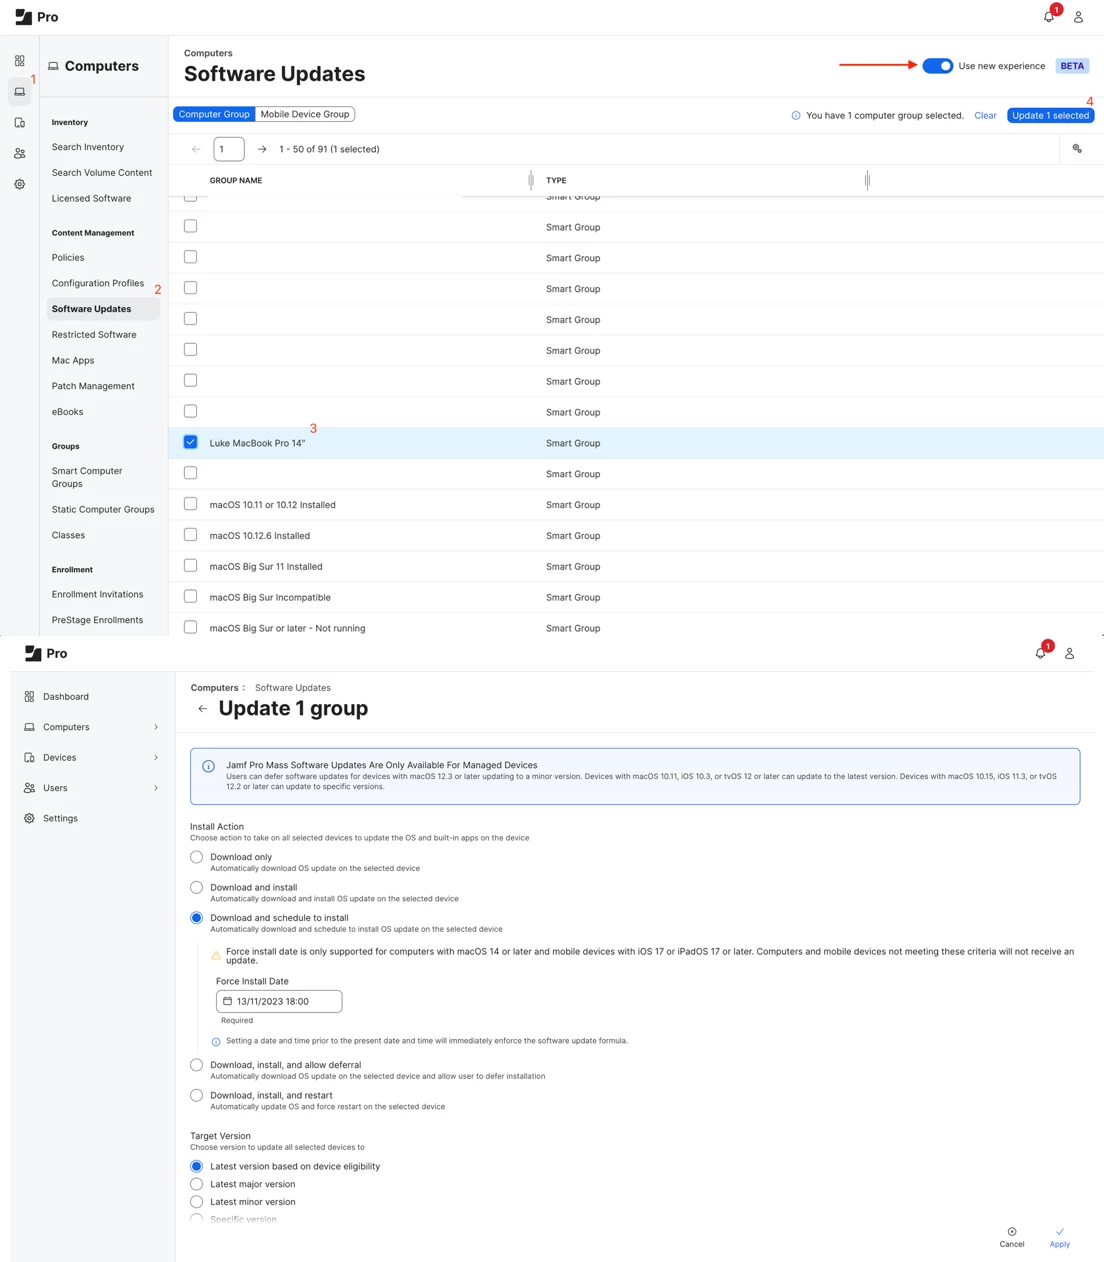Click page number input field
This screenshot has height=1262, width=1104.
click(229, 149)
